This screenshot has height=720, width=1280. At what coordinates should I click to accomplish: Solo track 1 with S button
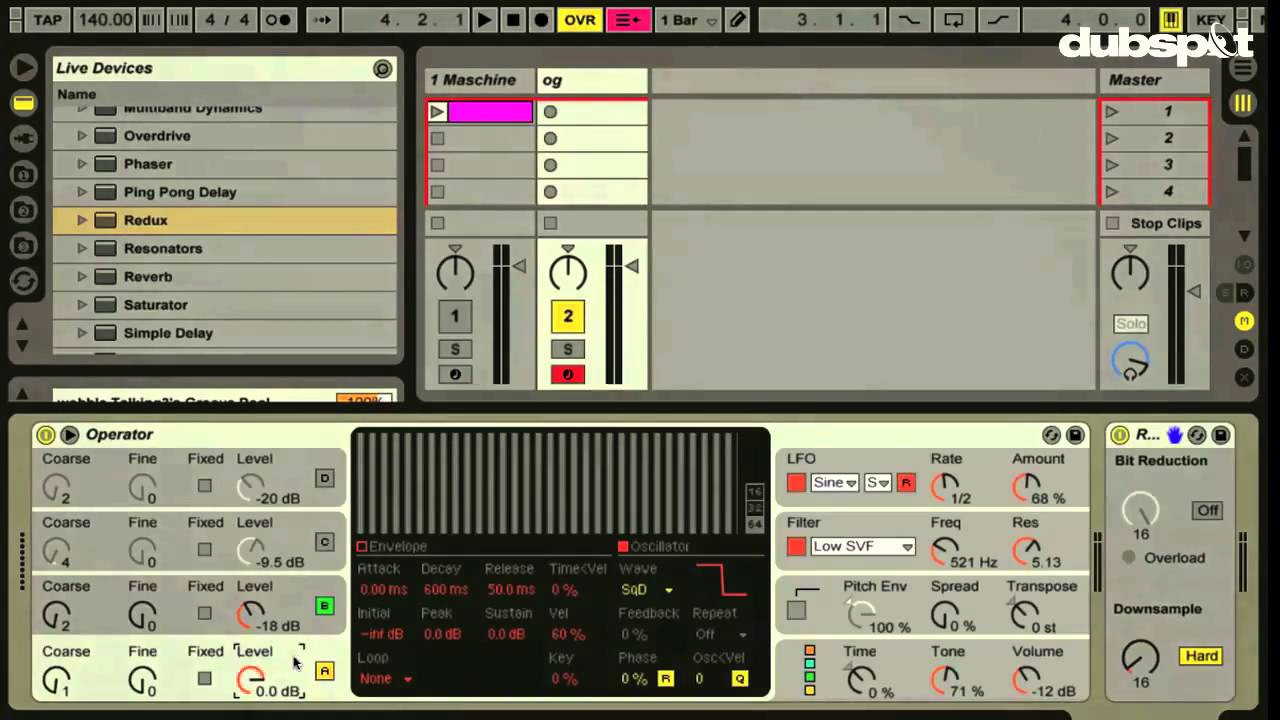[455, 349]
